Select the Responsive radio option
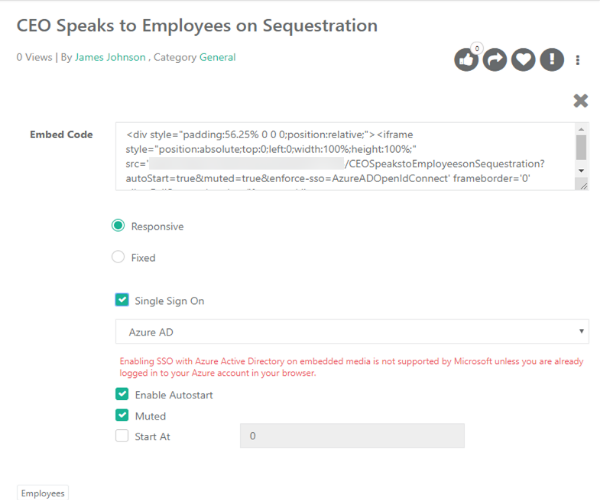Screen dimensions: 600x500 120,226
